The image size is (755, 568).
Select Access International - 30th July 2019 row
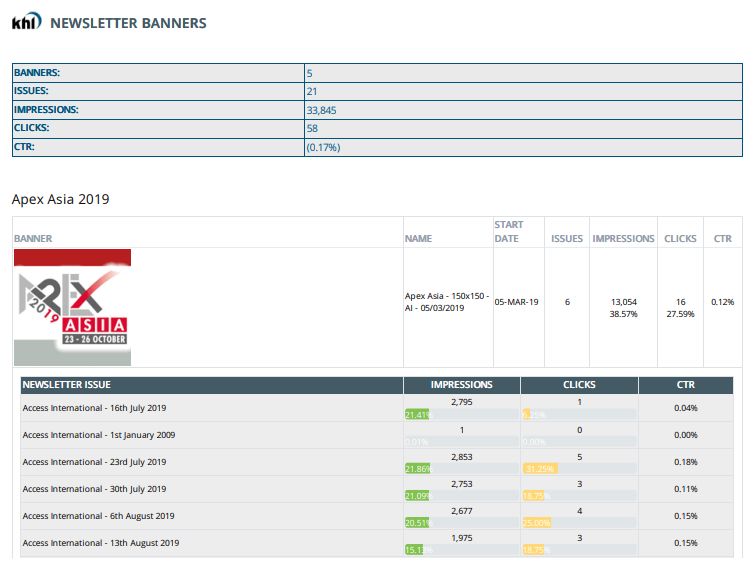click(x=377, y=489)
